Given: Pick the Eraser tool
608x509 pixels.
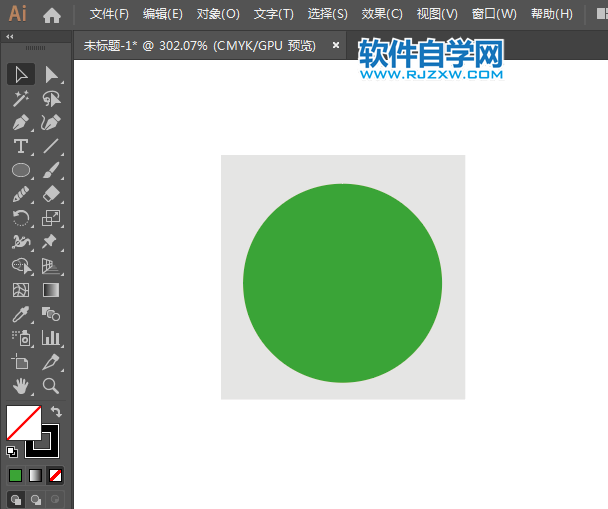Looking at the screenshot, I should coord(51,194).
